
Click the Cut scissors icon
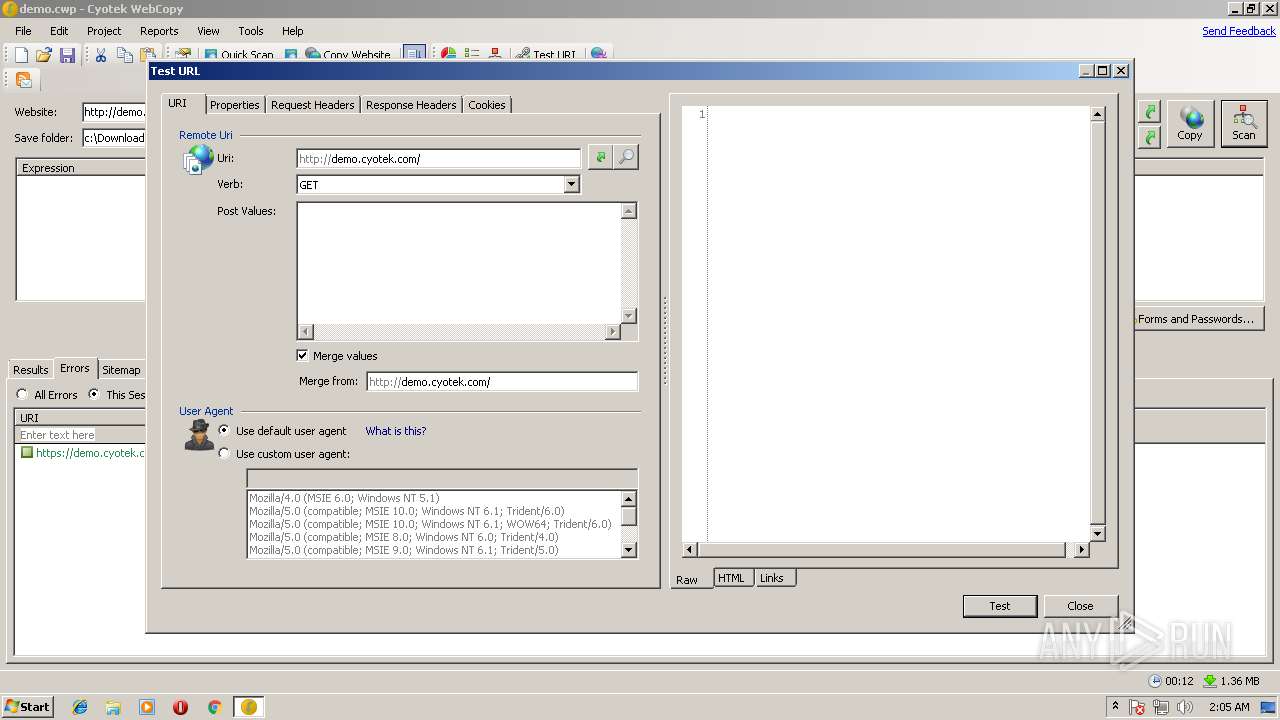101,55
